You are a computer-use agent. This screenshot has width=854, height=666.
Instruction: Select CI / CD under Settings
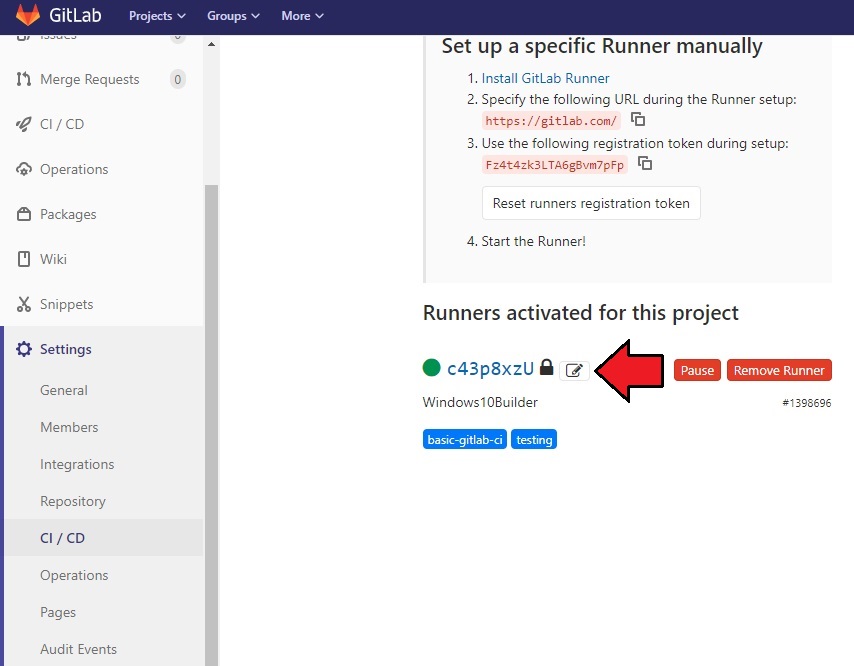tap(62, 538)
